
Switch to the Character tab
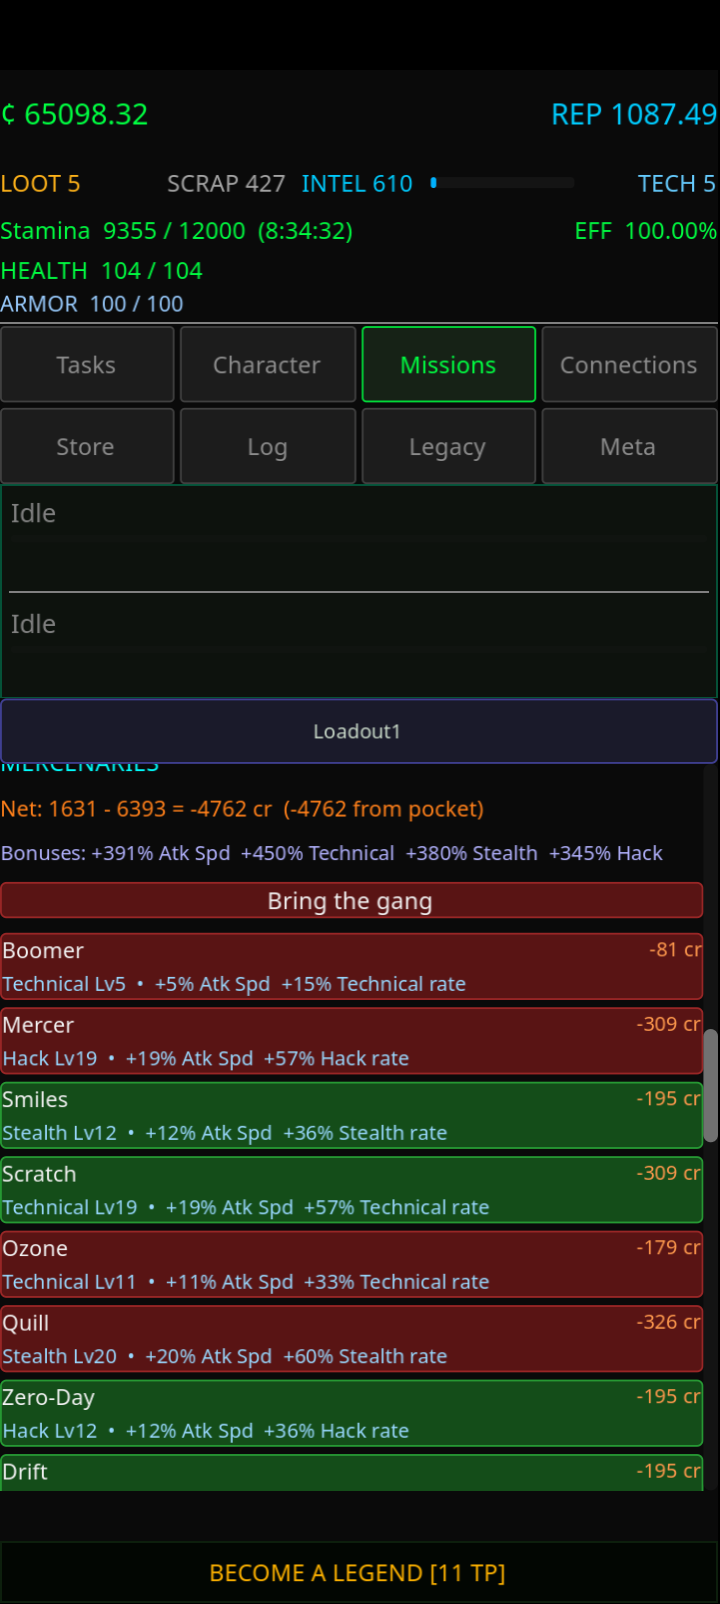[267, 365]
